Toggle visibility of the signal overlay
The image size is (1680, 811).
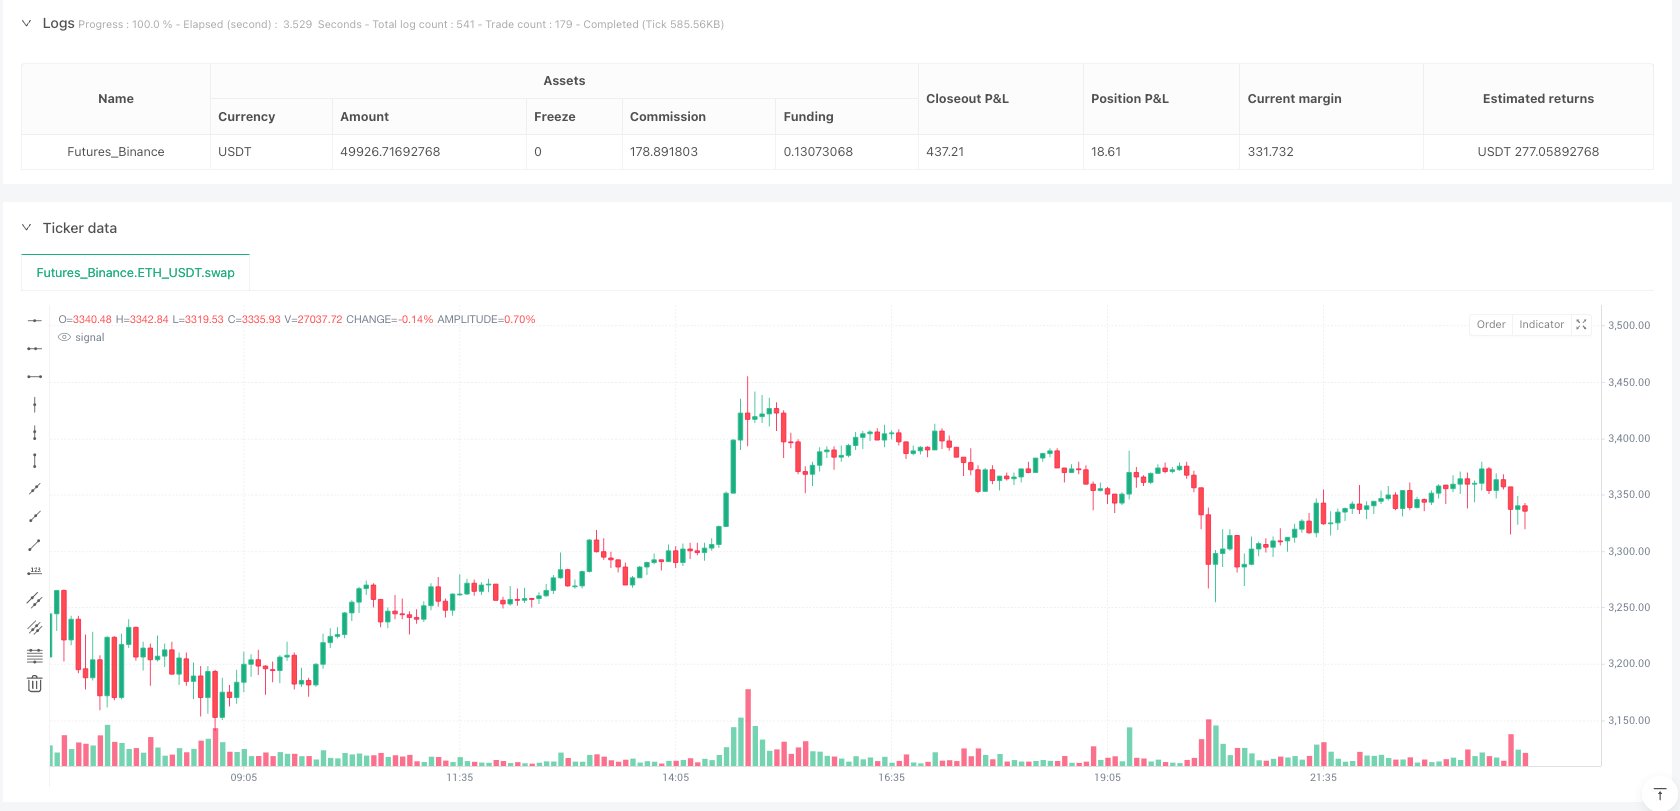(x=66, y=337)
